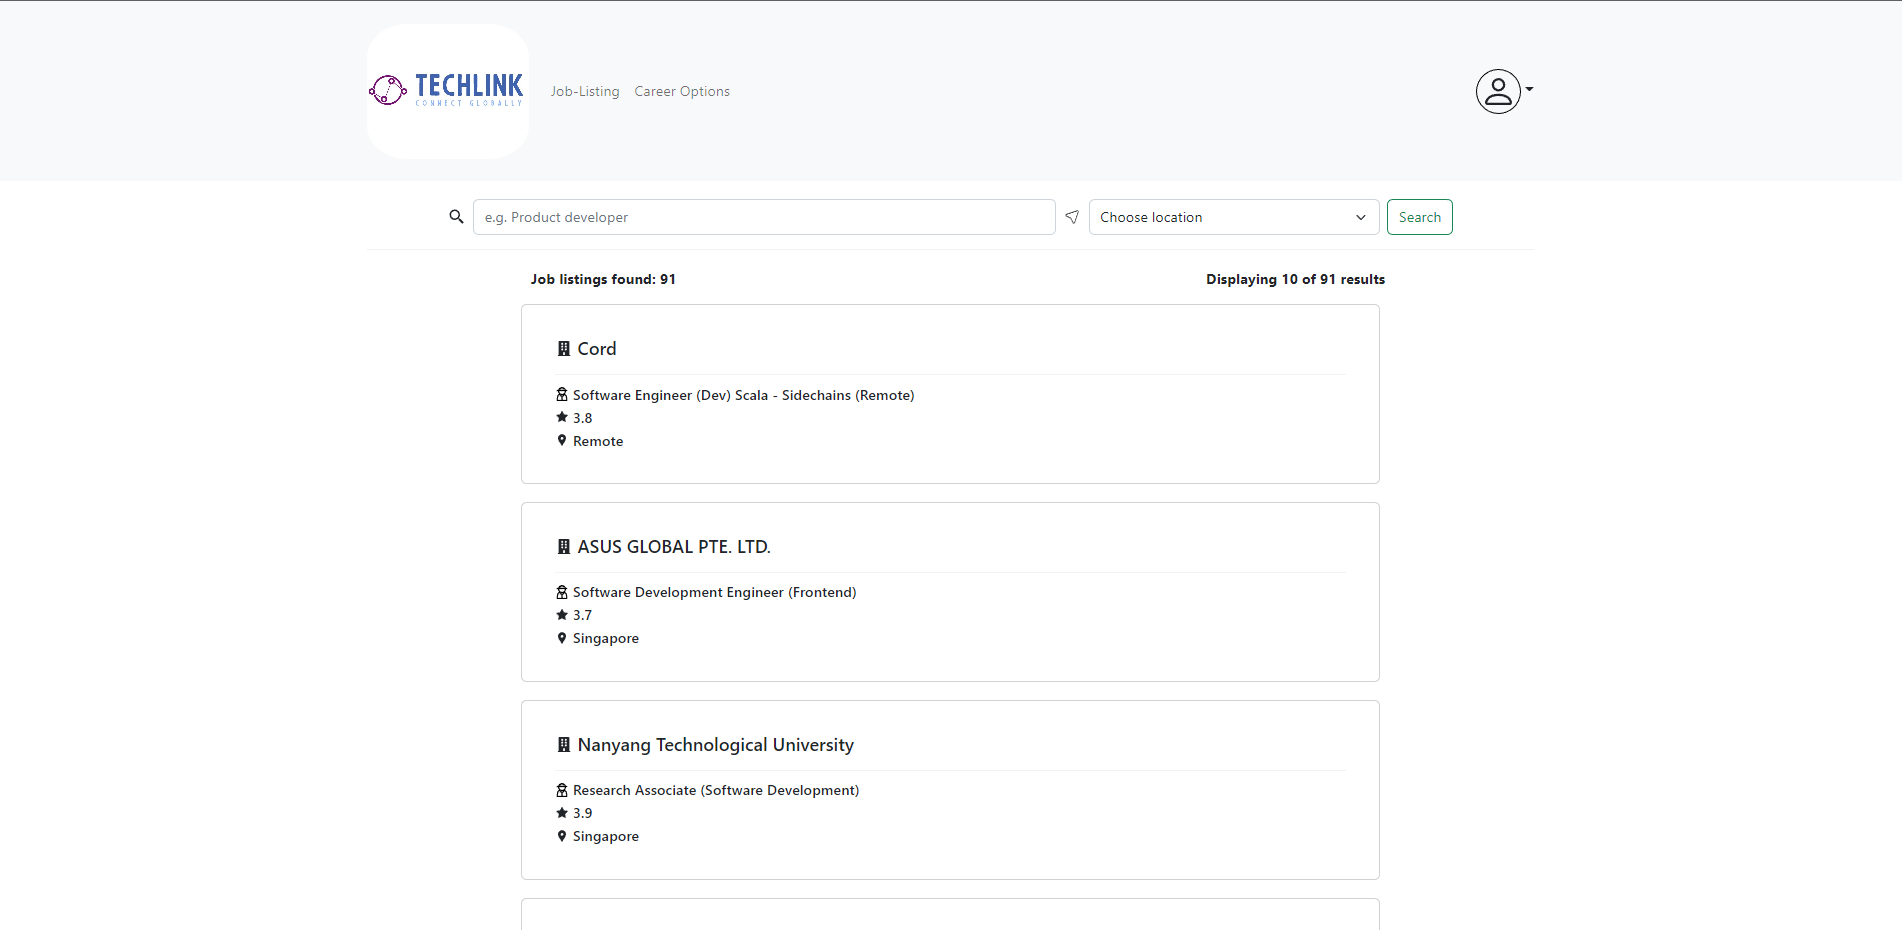Select Software Engineer (Dev) Scala job title
This screenshot has width=1902, height=930.
[744, 395]
